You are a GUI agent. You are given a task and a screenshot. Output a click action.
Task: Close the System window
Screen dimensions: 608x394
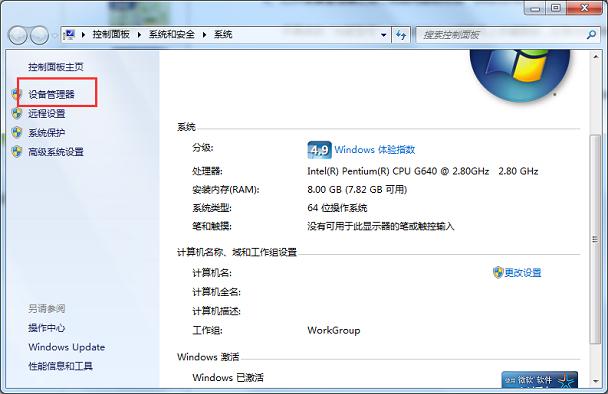[584, 8]
